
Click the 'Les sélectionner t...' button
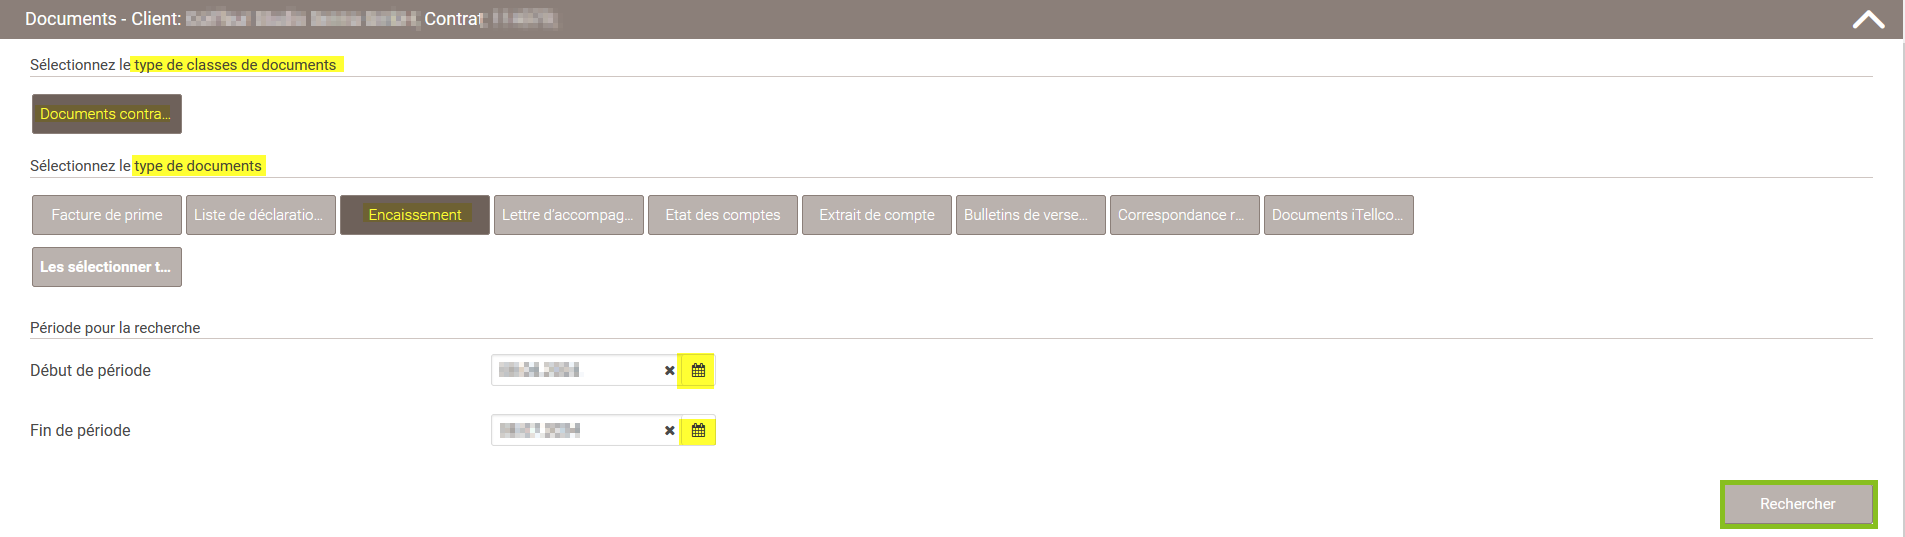(x=107, y=267)
